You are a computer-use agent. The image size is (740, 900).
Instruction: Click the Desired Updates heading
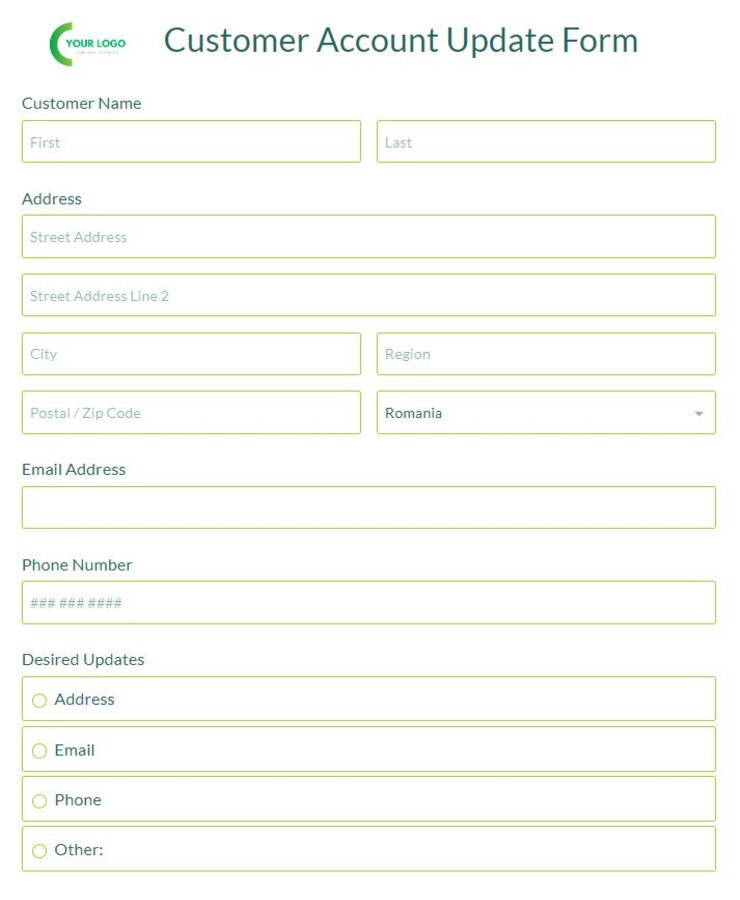coord(83,659)
